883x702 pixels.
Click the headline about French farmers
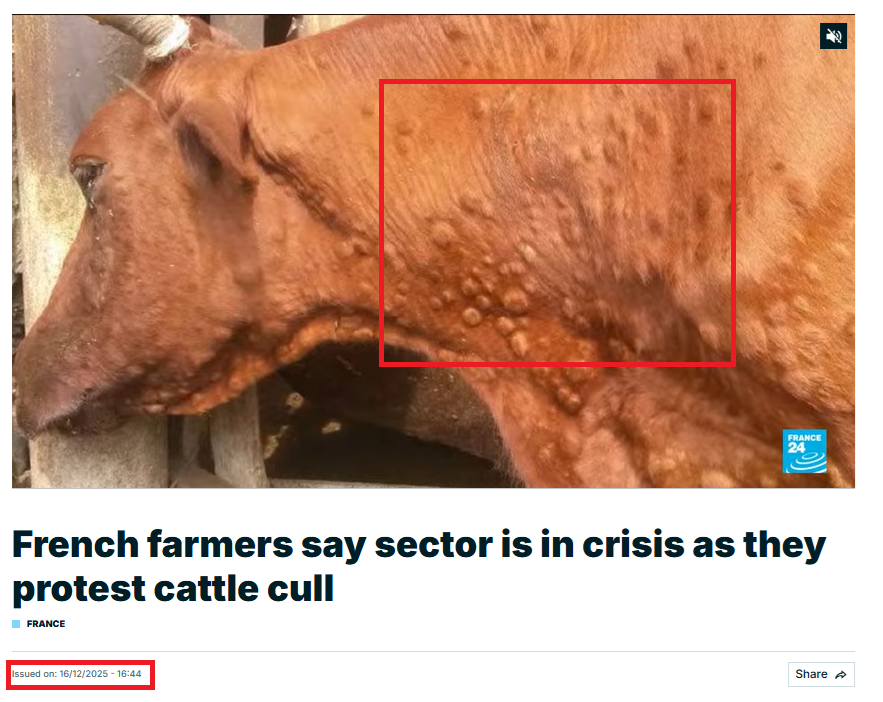pos(419,567)
